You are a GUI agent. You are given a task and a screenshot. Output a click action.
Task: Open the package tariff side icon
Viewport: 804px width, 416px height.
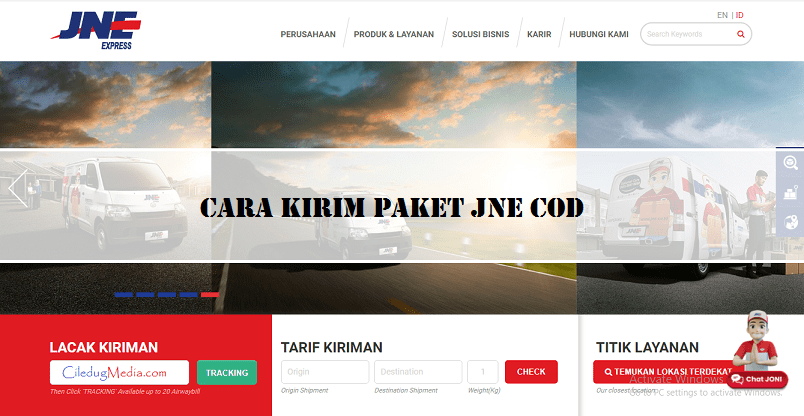point(790,192)
